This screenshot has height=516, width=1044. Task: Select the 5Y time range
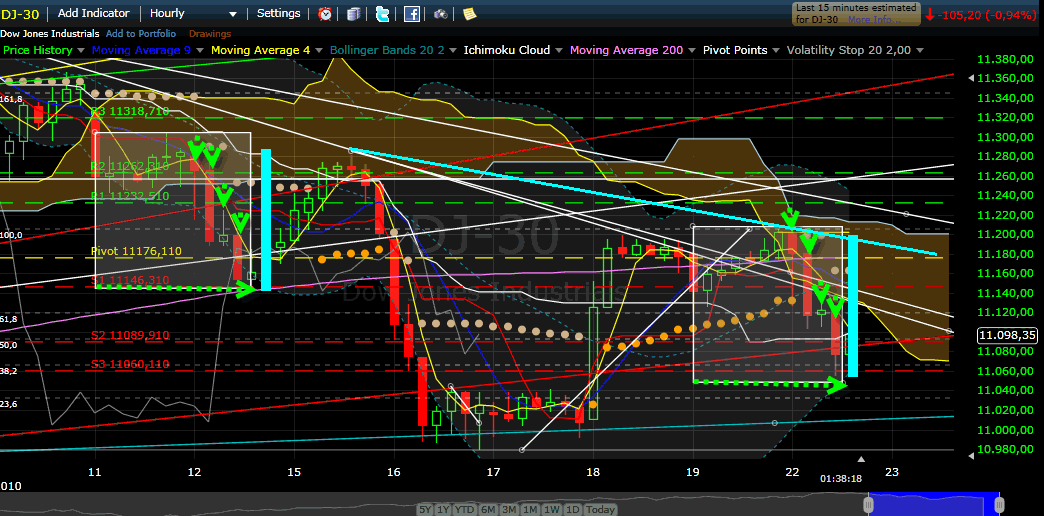[x=427, y=509]
